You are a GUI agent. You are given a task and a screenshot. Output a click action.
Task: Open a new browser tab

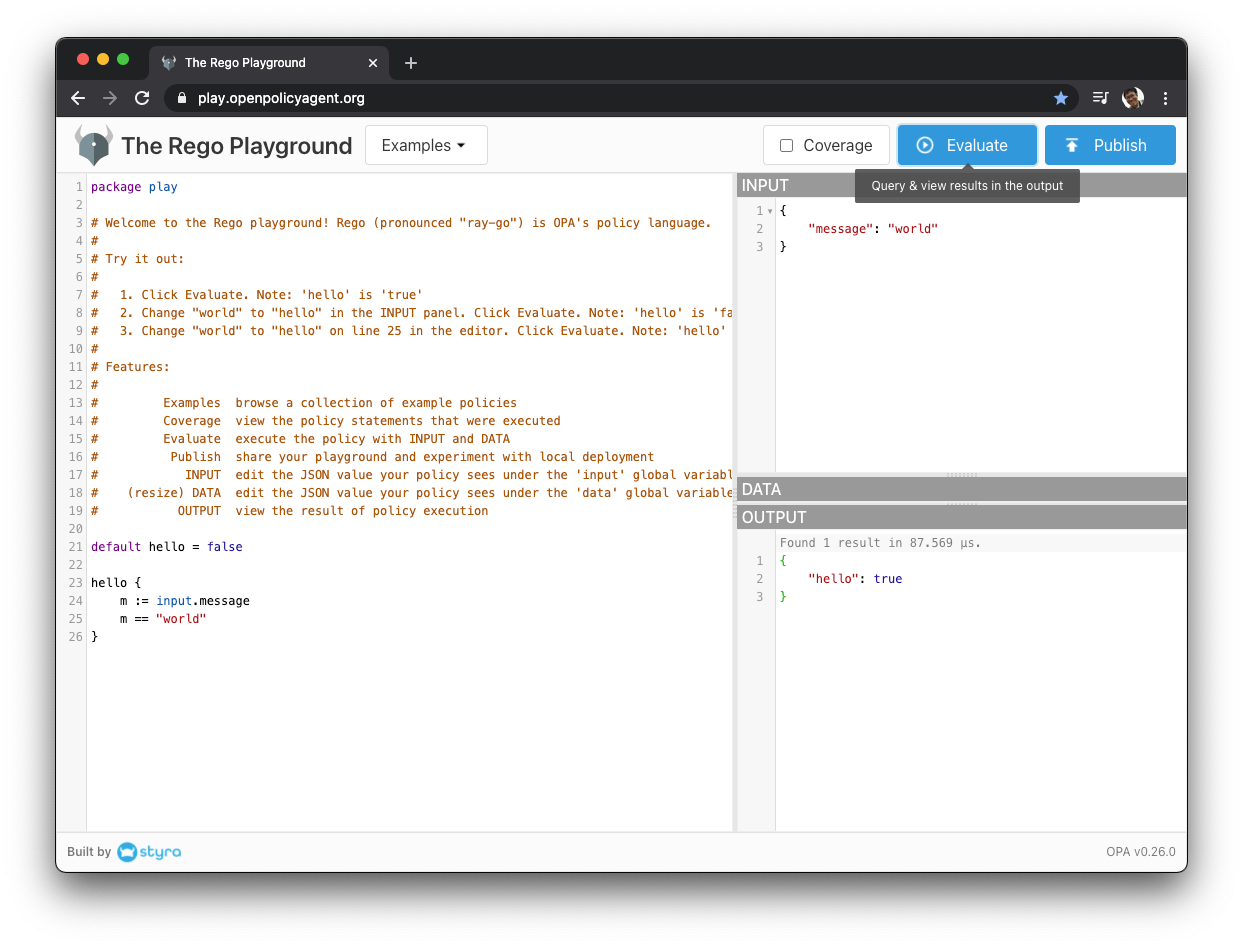coord(410,62)
